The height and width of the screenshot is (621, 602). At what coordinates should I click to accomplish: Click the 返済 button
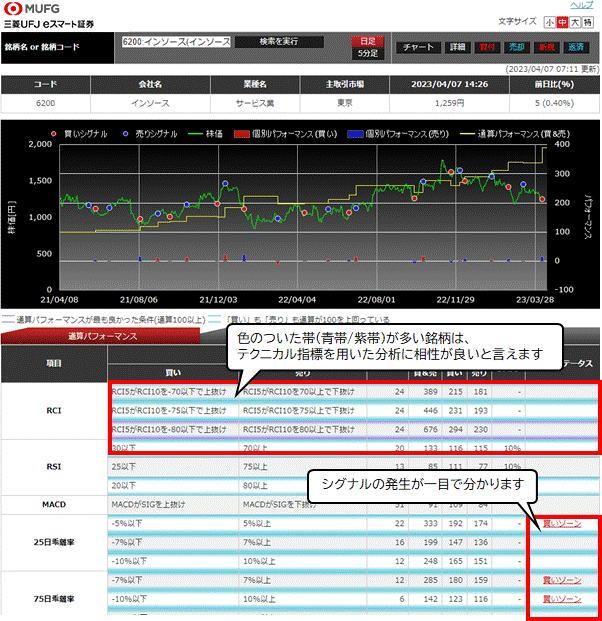pyautogui.click(x=576, y=47)
